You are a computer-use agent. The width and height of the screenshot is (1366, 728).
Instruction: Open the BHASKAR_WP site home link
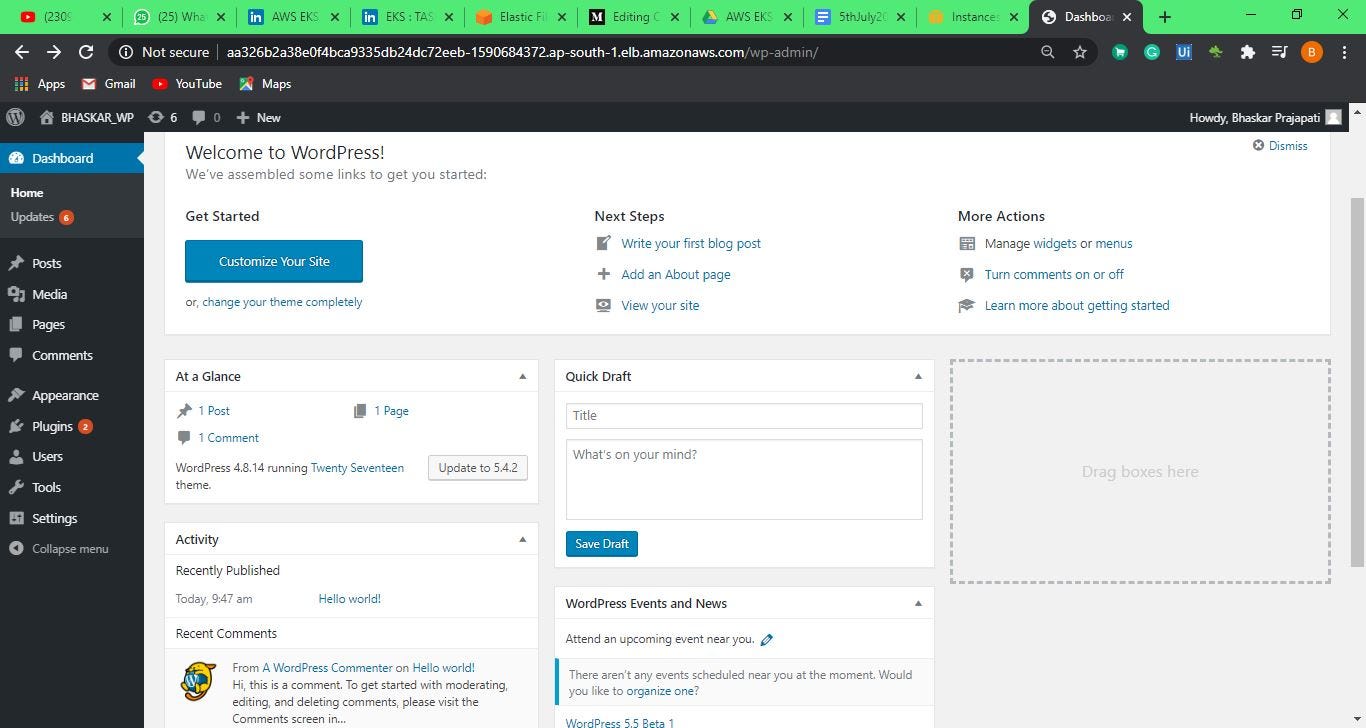86,117
